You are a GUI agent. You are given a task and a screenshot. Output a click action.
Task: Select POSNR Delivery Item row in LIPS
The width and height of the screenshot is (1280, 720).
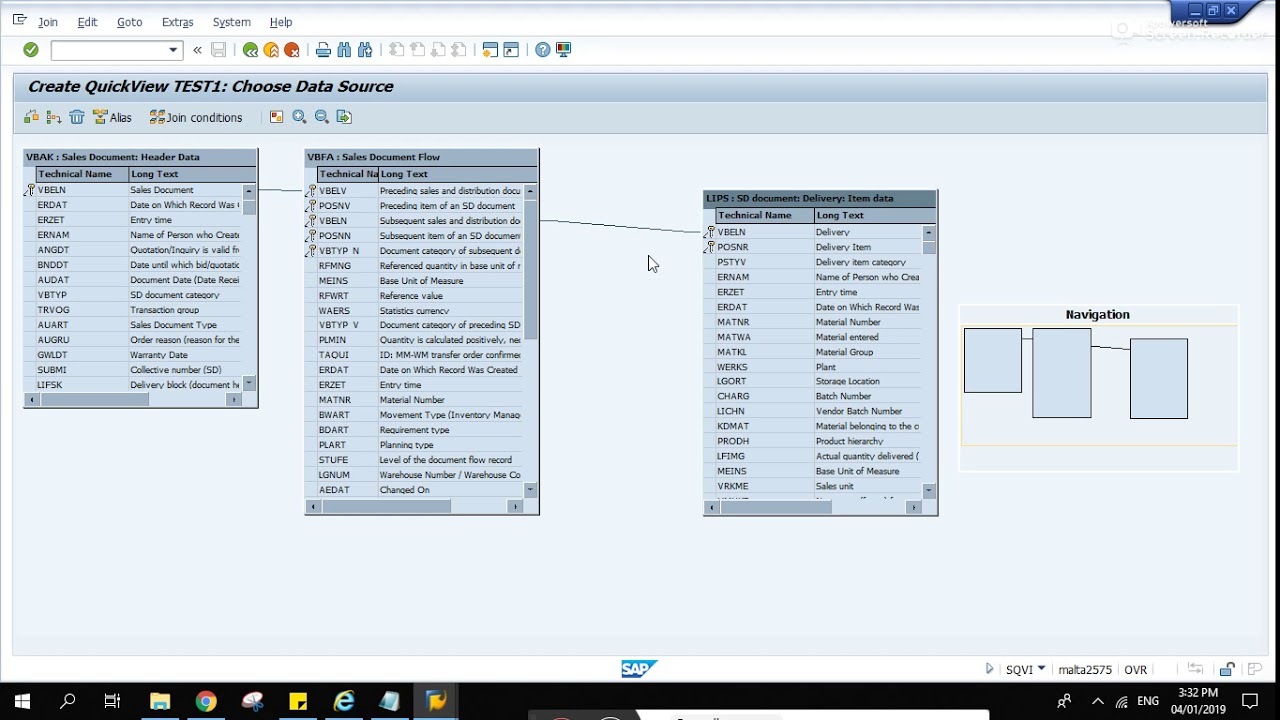click(x=813, y=247)
